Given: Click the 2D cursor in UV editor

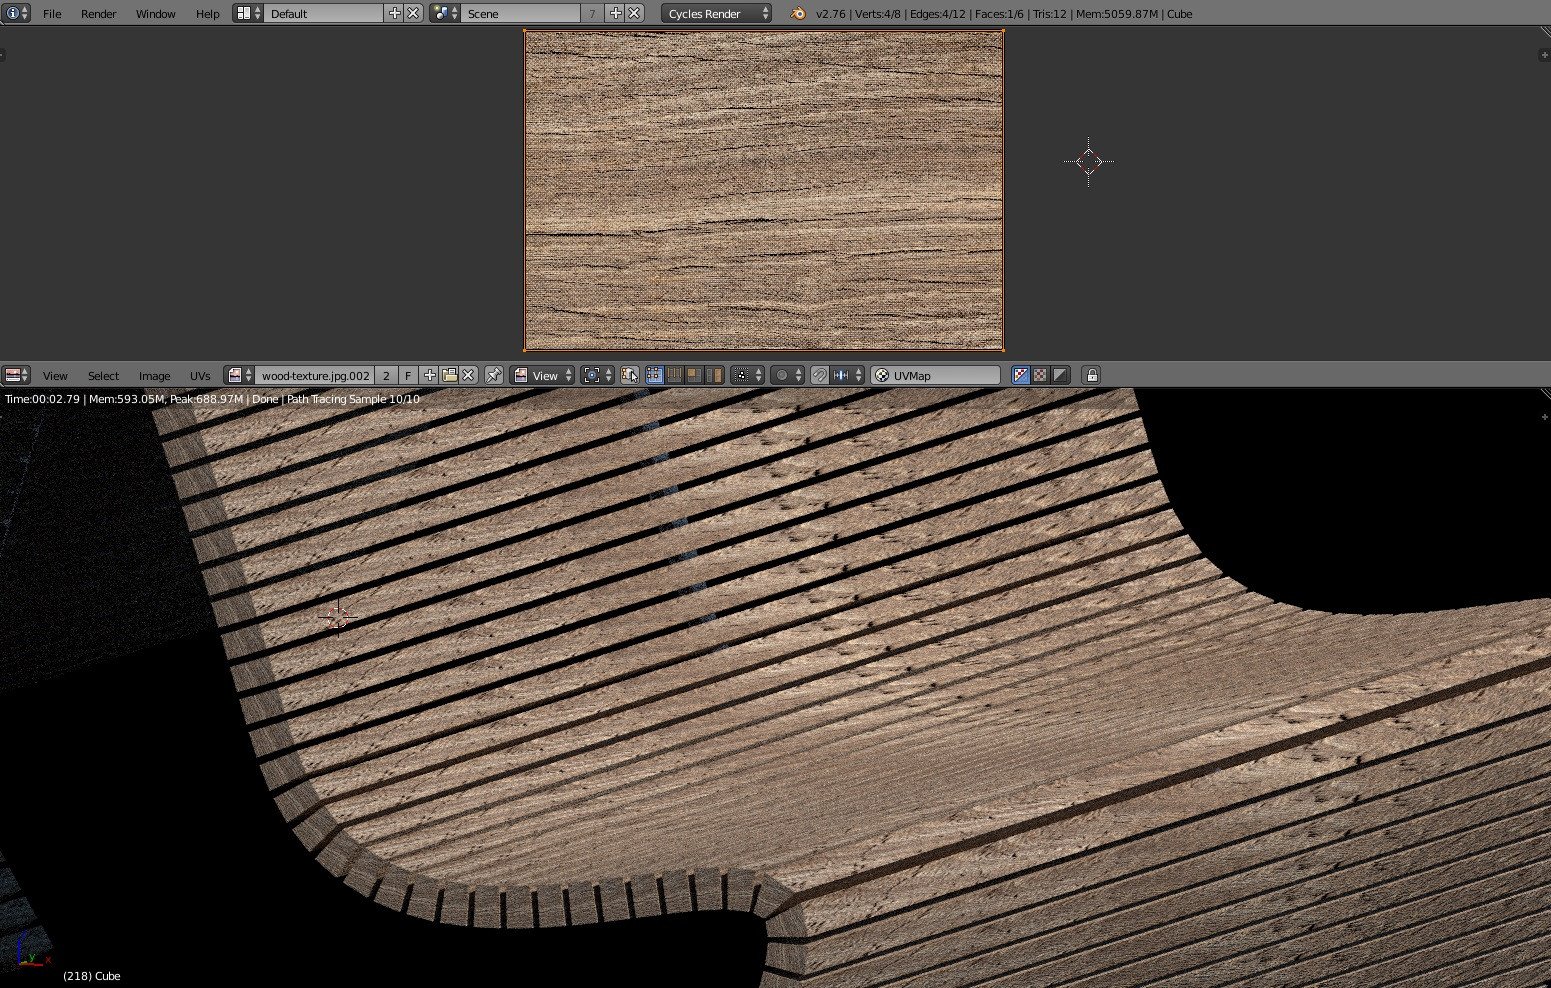Looking at the screenshot, I should point(1089,161).
